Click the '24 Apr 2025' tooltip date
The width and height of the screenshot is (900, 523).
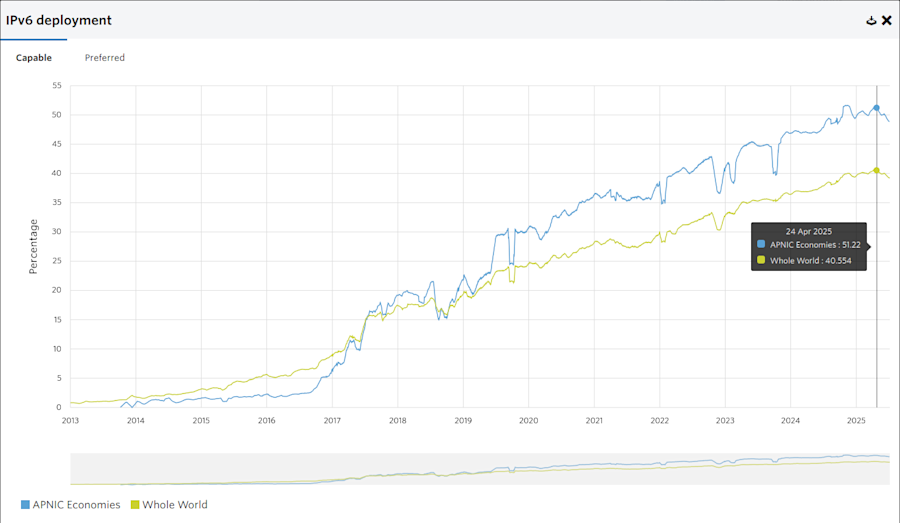pyautogui.click(x=809, y=231)
